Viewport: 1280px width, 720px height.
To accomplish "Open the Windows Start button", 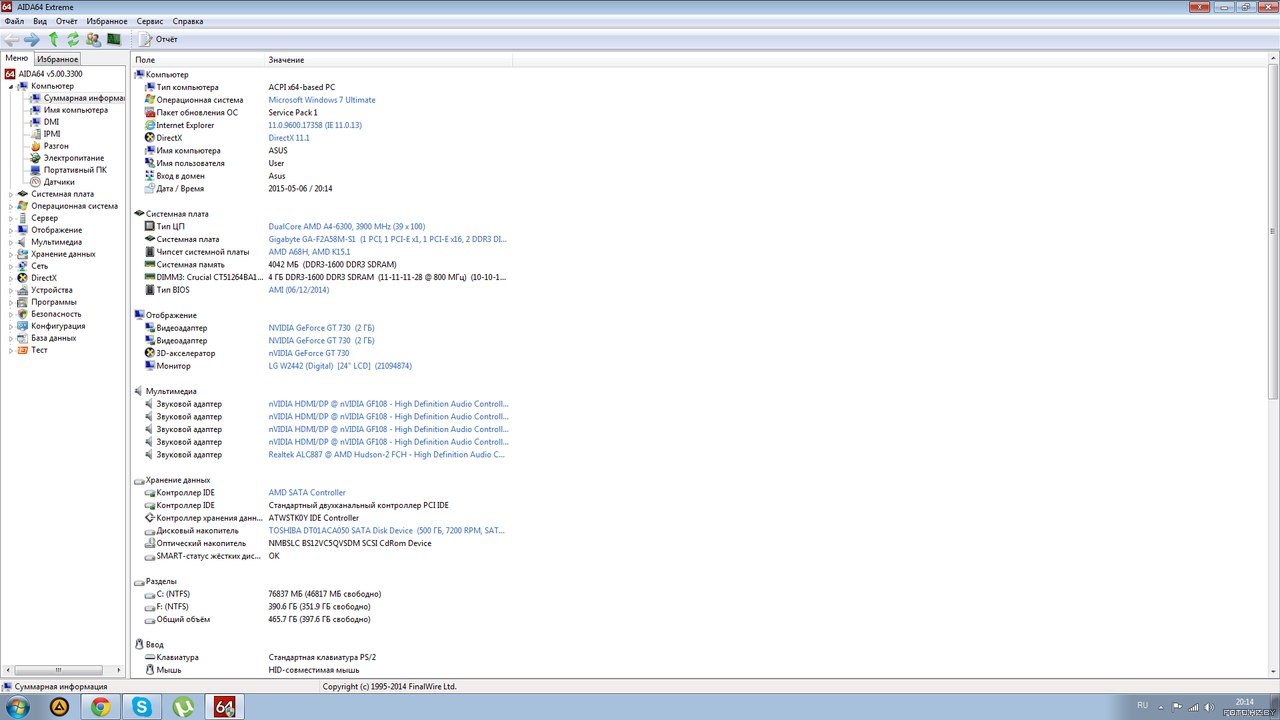I will (19, 707).
